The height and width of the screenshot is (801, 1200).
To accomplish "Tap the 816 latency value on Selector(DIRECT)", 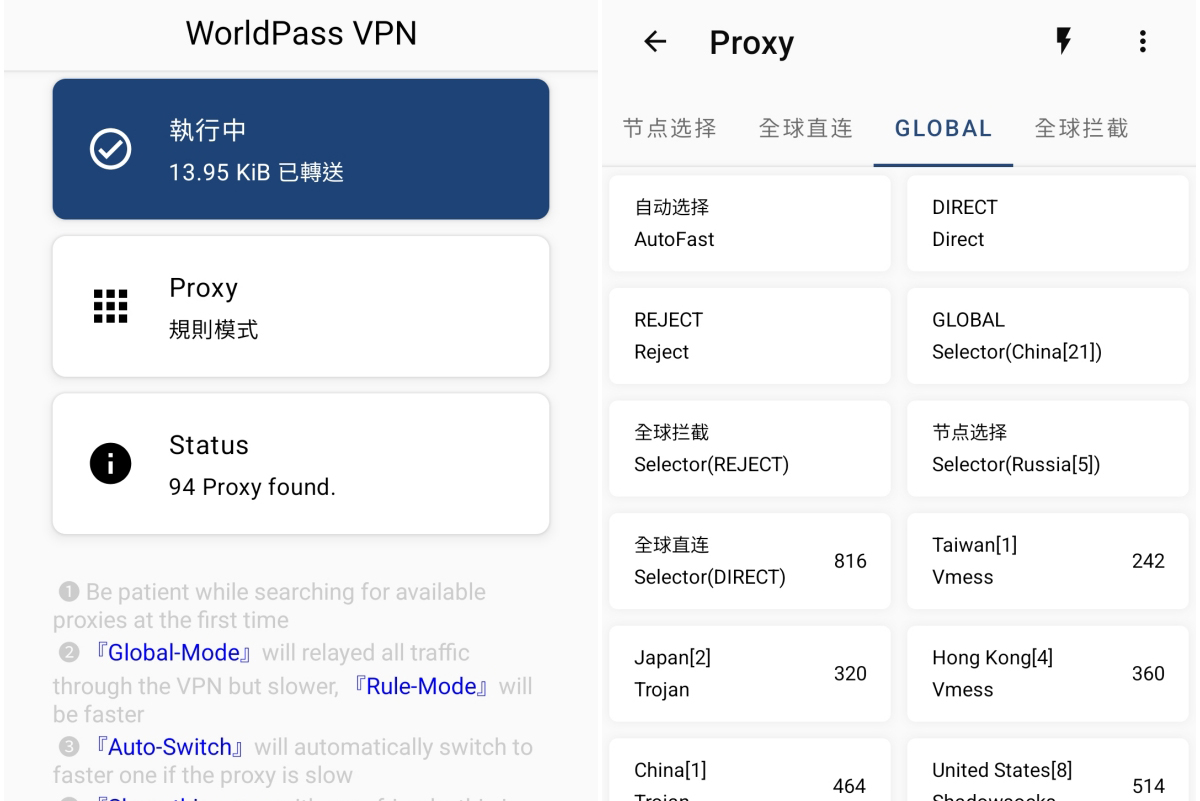I will coord(852,561).
